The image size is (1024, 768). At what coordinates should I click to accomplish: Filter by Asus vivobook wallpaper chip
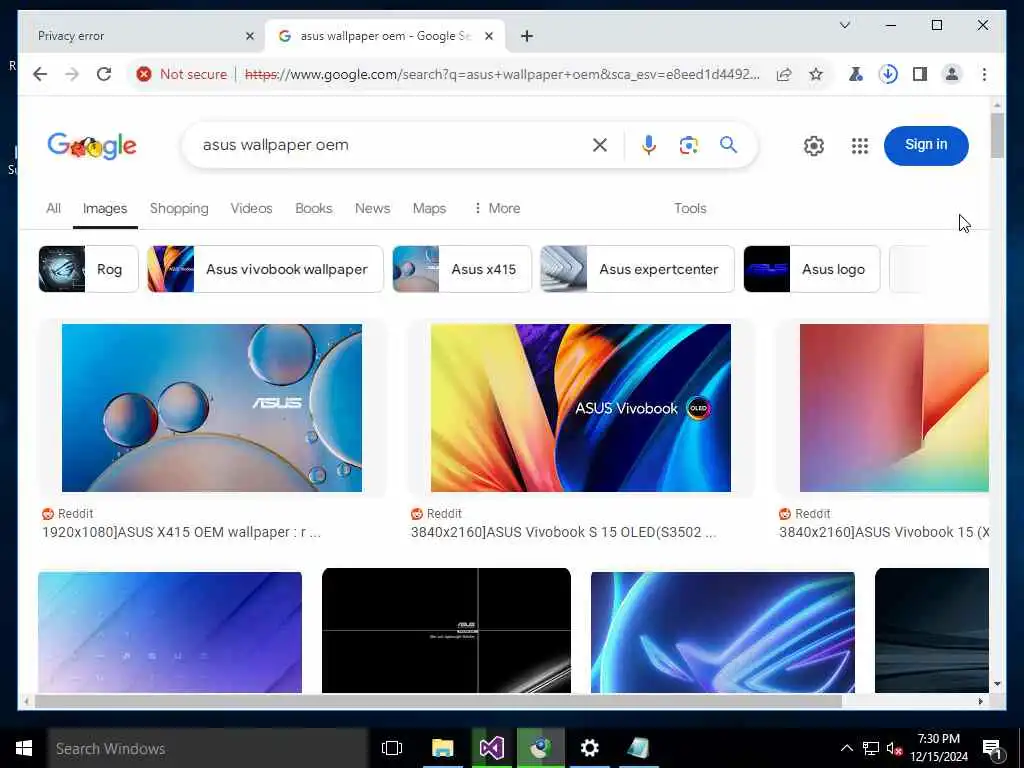point(265,269)
